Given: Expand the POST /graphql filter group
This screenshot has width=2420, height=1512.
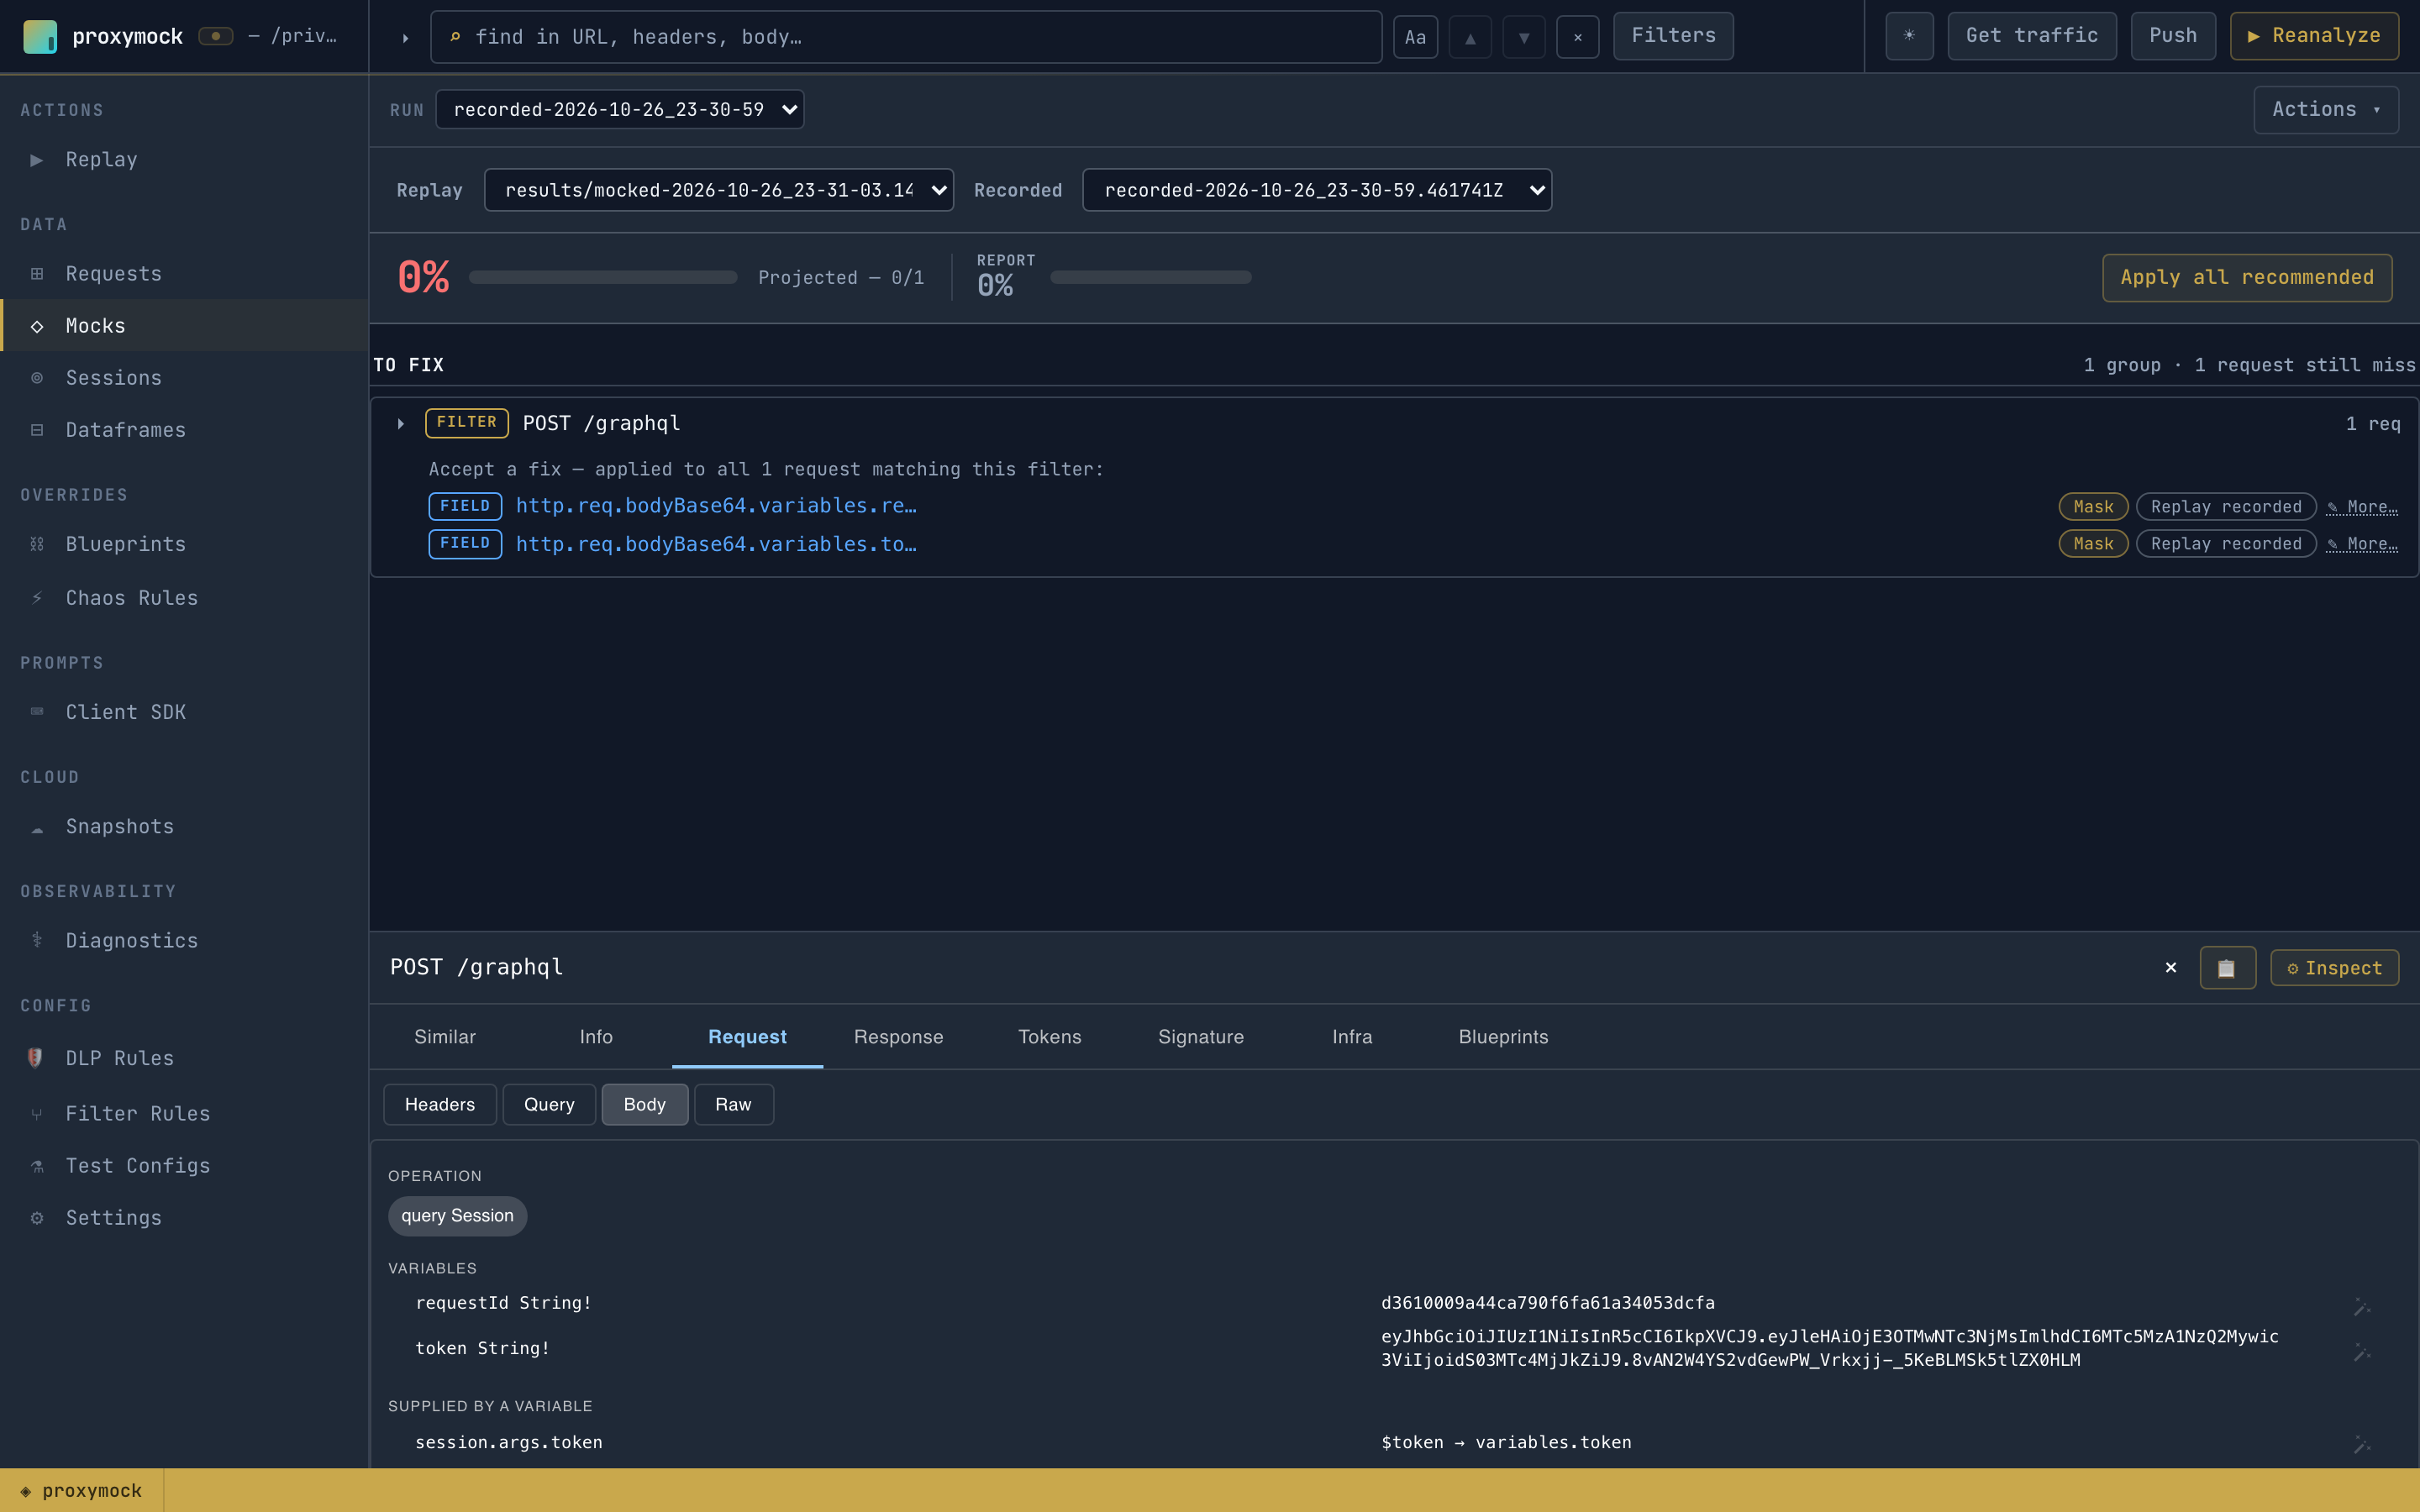Looking at the screenshot, I should pos(401,423).
